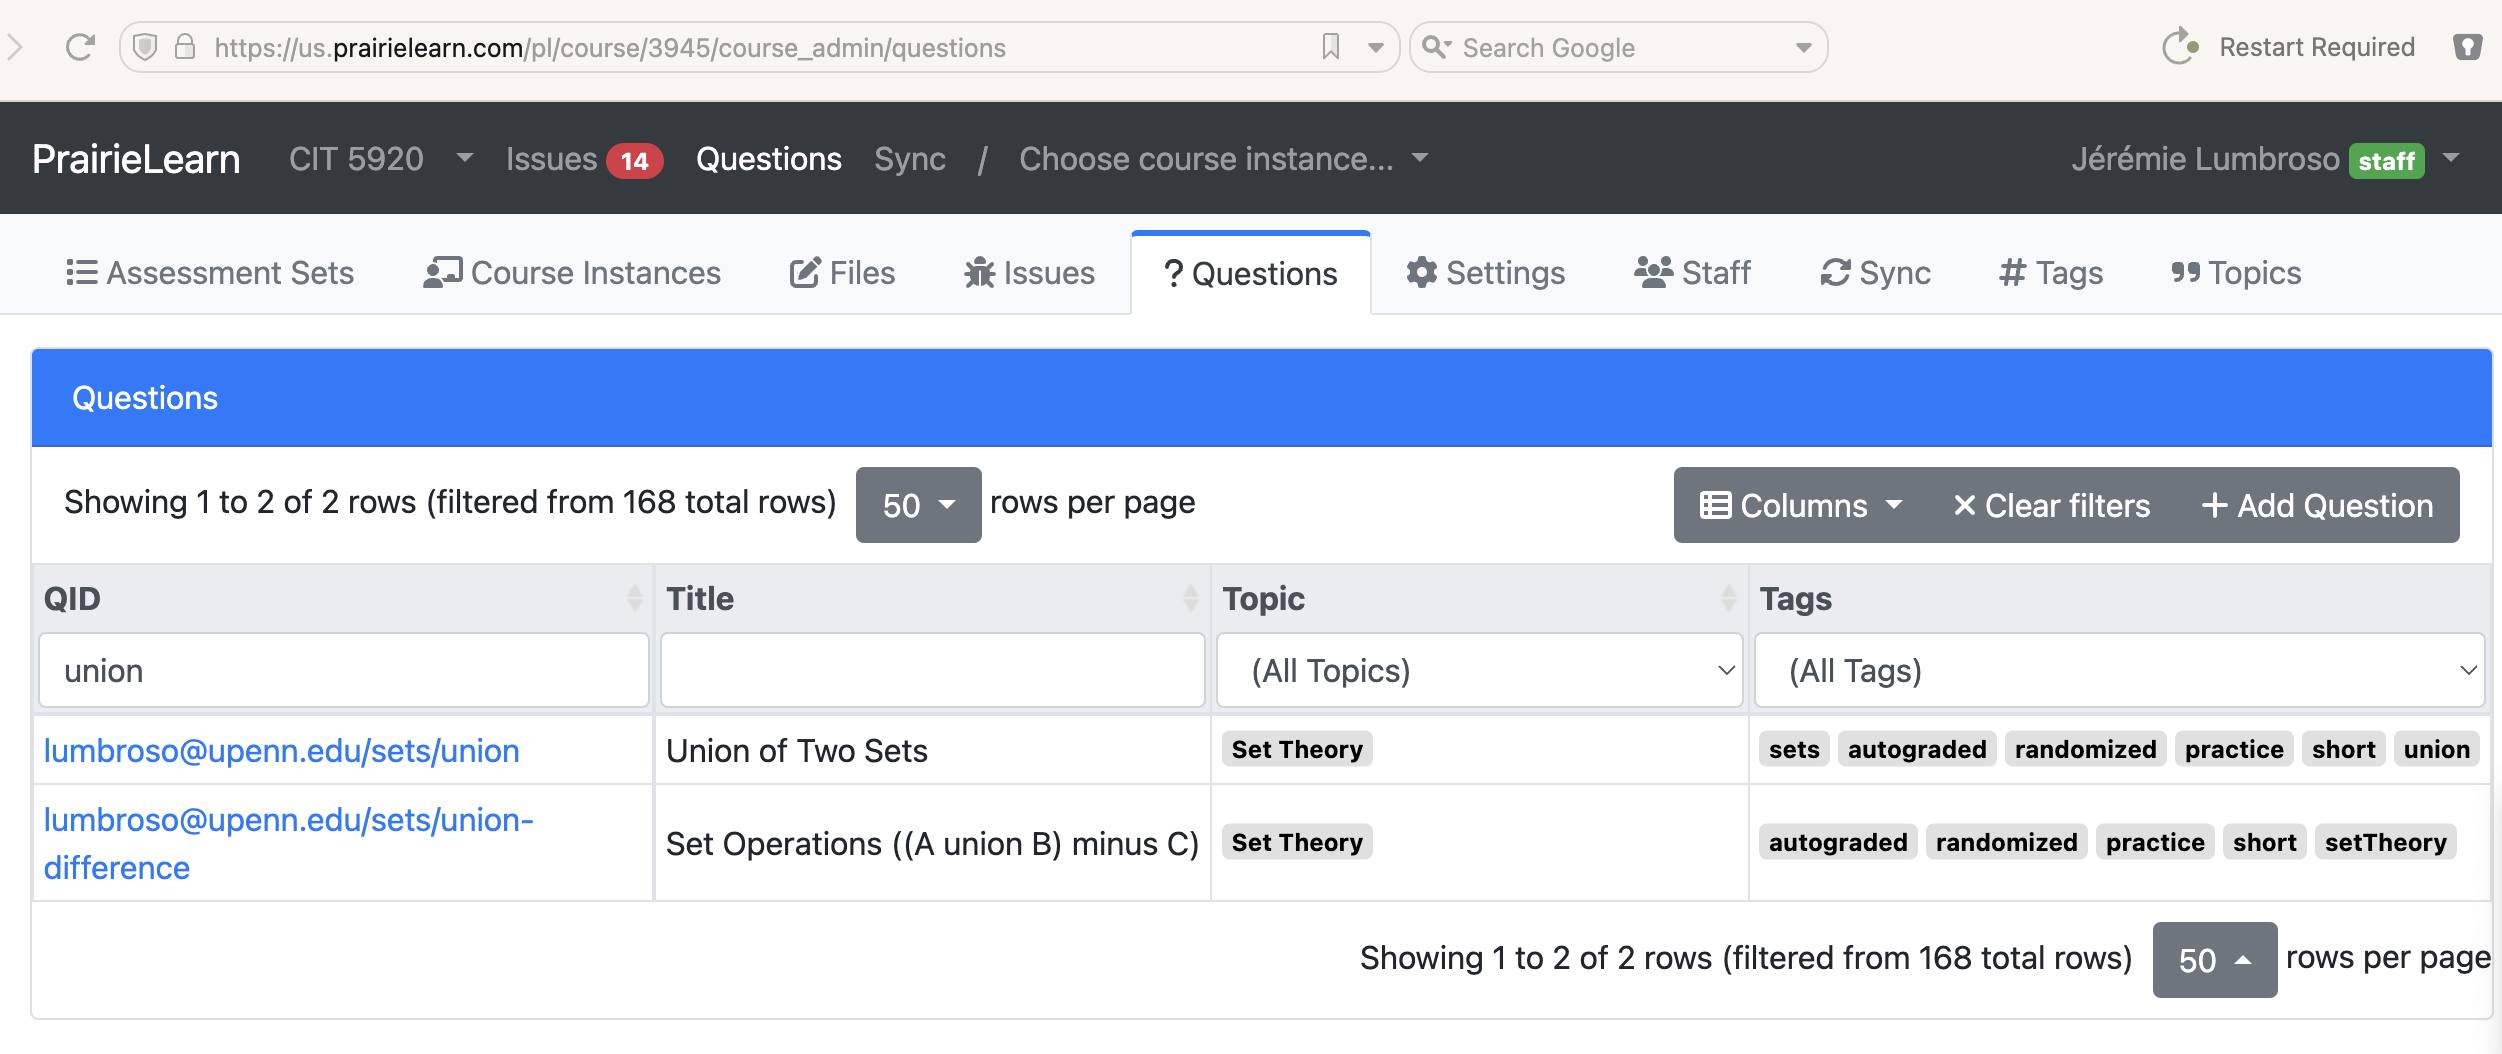
Task: Open the Choose course instance dropdown
Action: coord(1221,158)
